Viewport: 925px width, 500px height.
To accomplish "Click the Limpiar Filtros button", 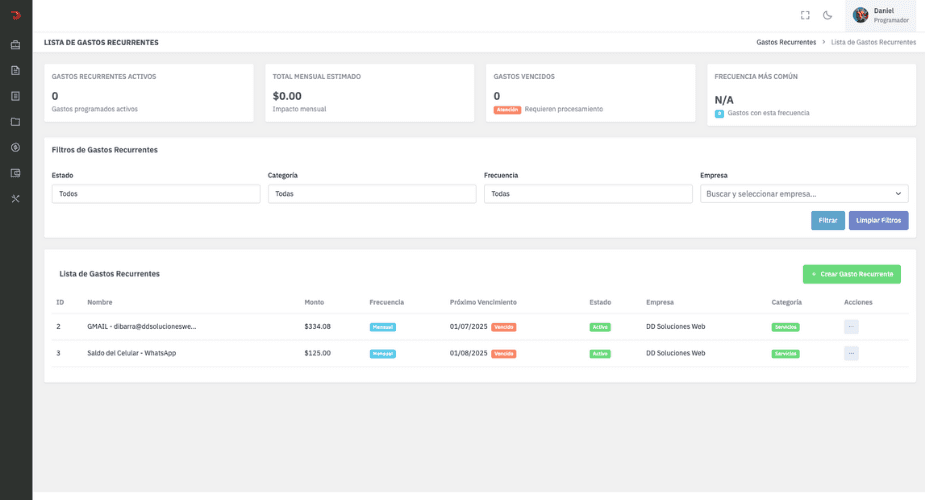I will (x=878, y=220).
